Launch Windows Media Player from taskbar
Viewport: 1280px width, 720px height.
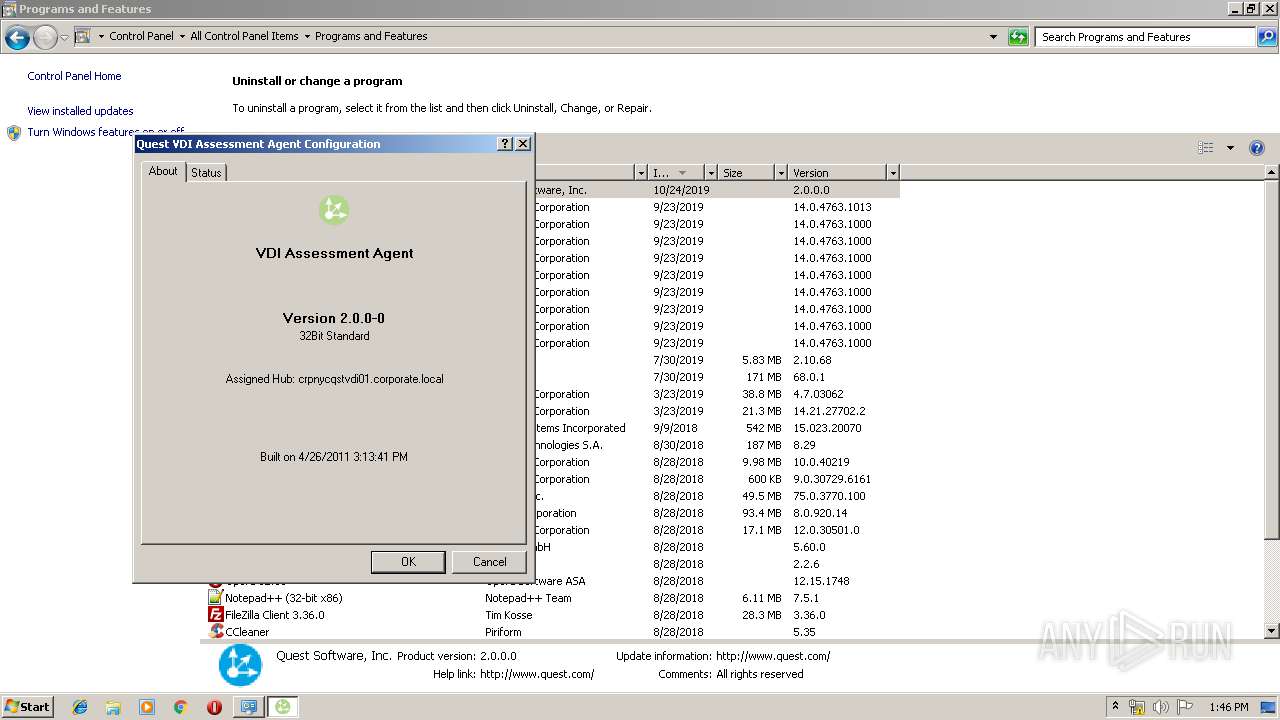147,707
